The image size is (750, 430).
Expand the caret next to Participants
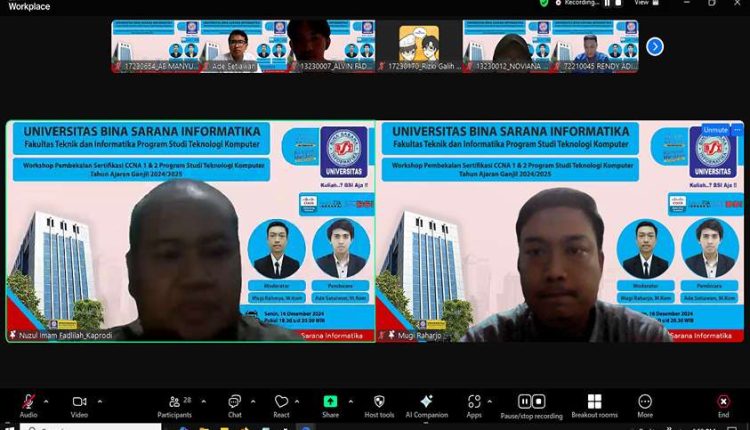tap(204, 401)
